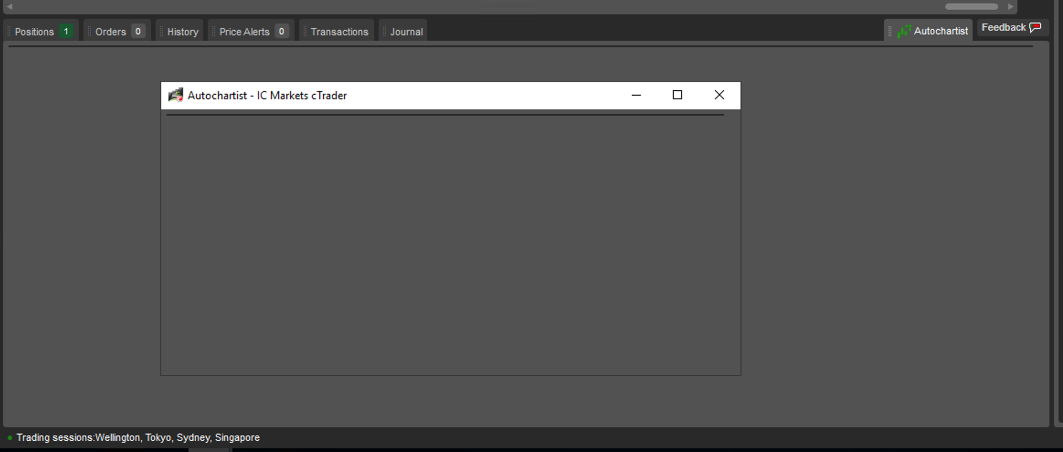This screenshot has height=452, width=1063.
Task: Open the History tab
Action: click(180, 31)
